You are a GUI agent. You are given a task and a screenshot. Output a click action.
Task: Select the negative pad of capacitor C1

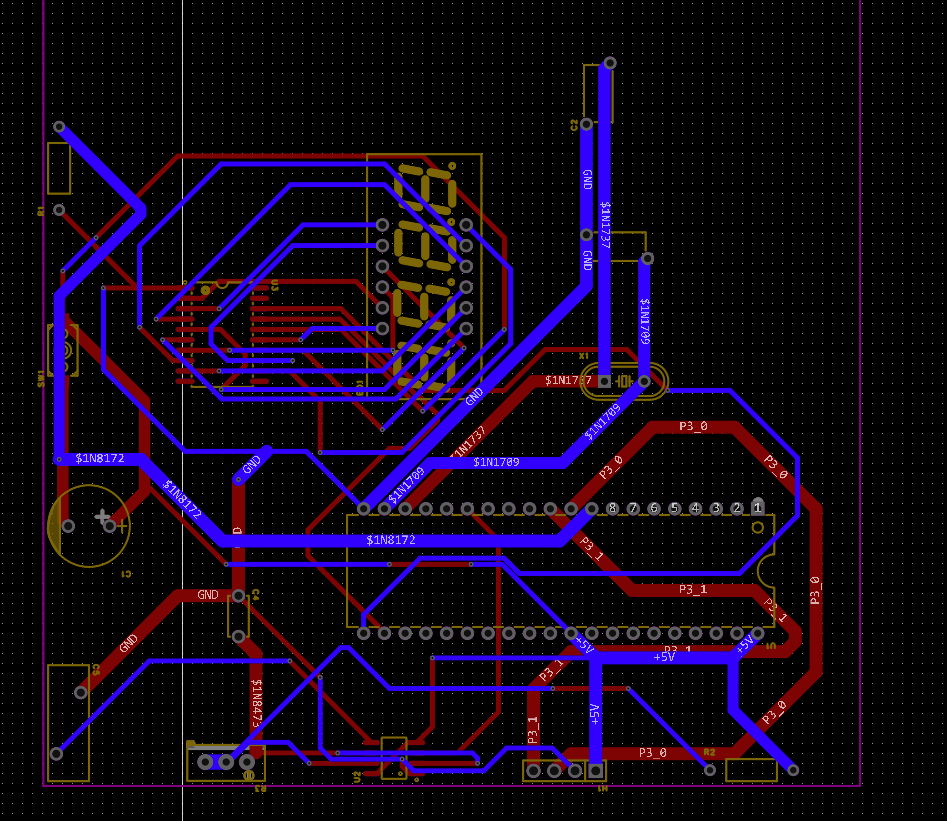click(x=68, y=526)
